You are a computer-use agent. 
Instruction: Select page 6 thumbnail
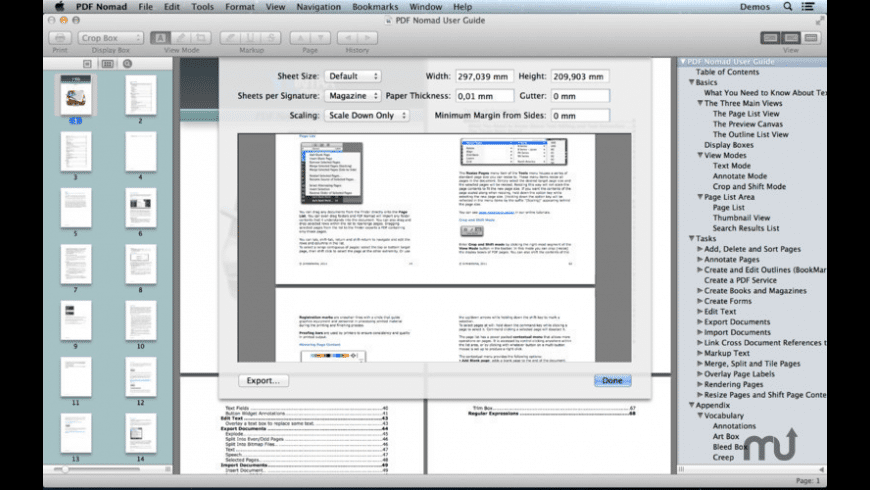coord(140,208)
